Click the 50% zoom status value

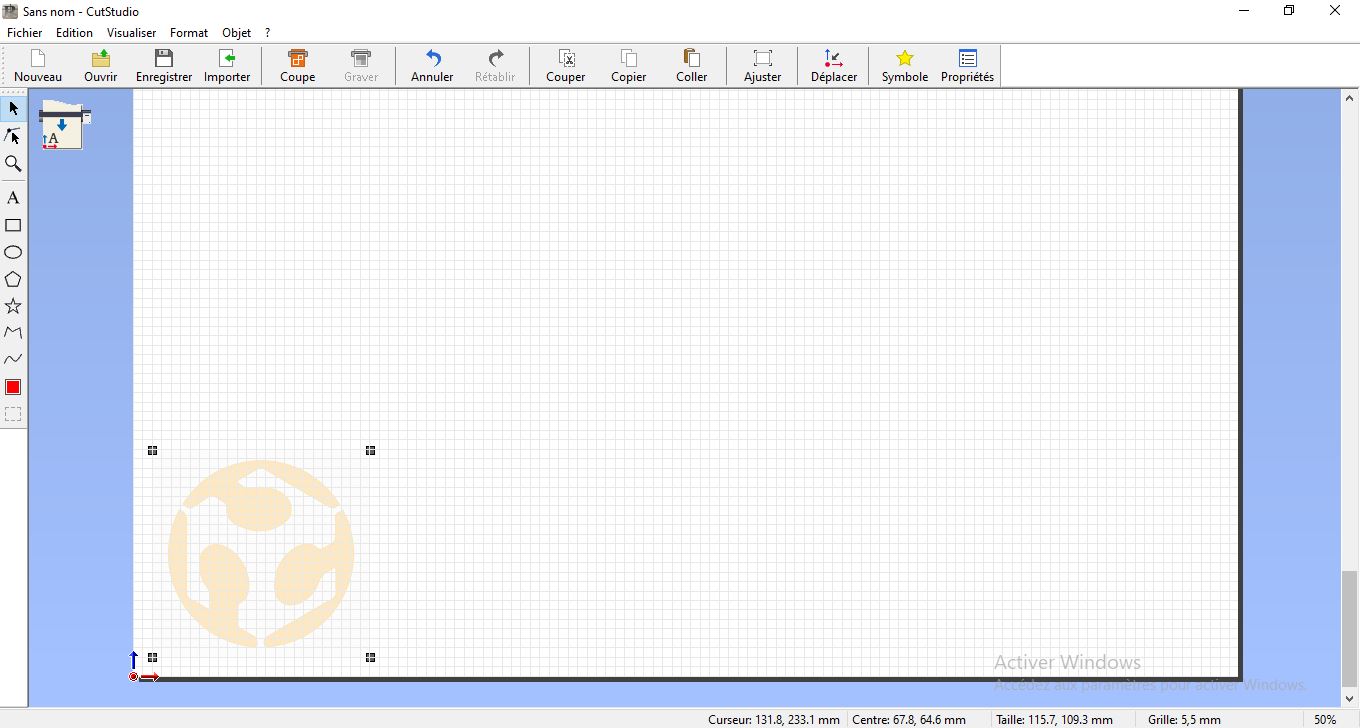(x=1325, y=719)
